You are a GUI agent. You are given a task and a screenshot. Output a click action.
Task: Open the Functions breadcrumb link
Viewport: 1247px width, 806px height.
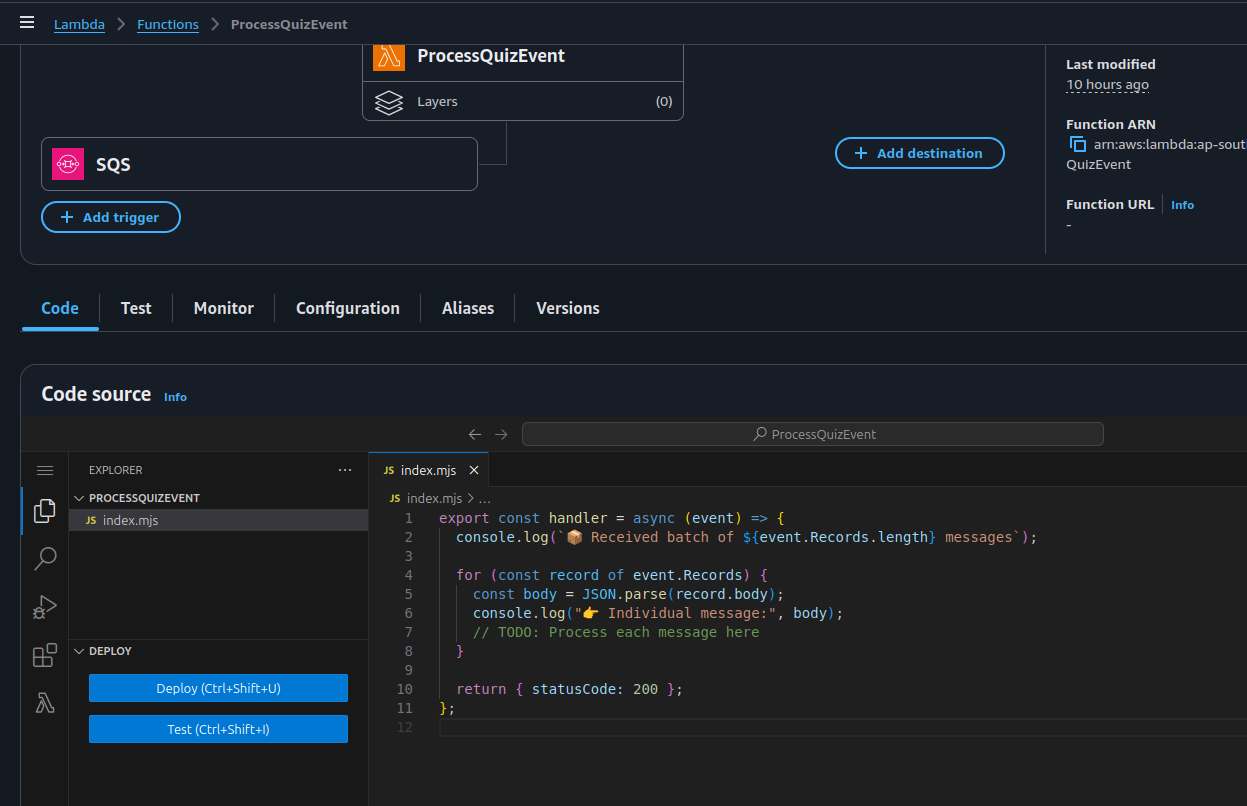[x=167, y=24]
